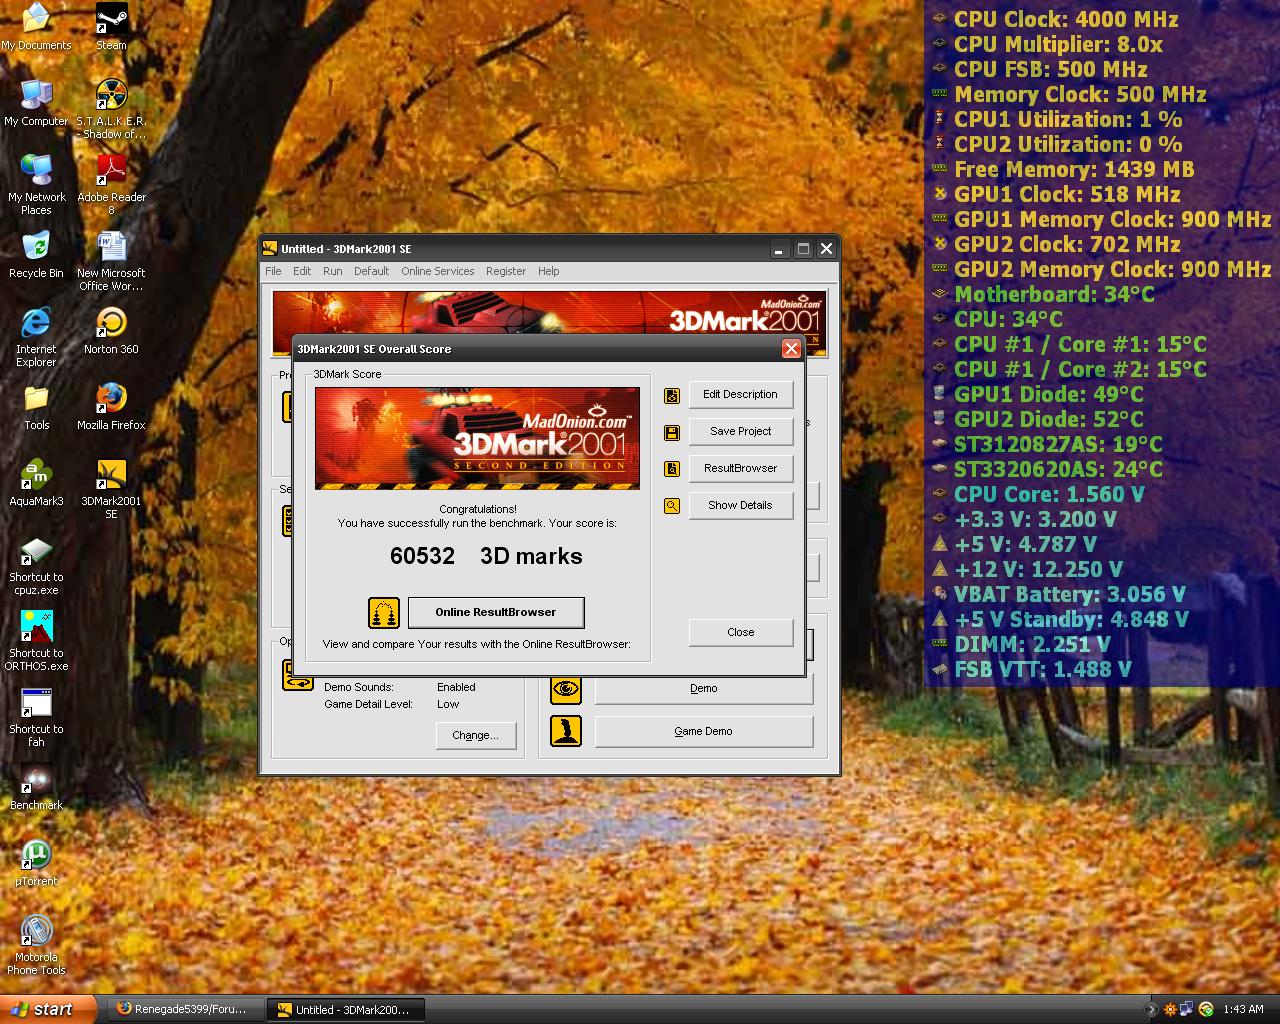Open the ResultBrowser button
Viewport: 1280px width, 1024px height.
pyautogui.click(x=740, y=468)
